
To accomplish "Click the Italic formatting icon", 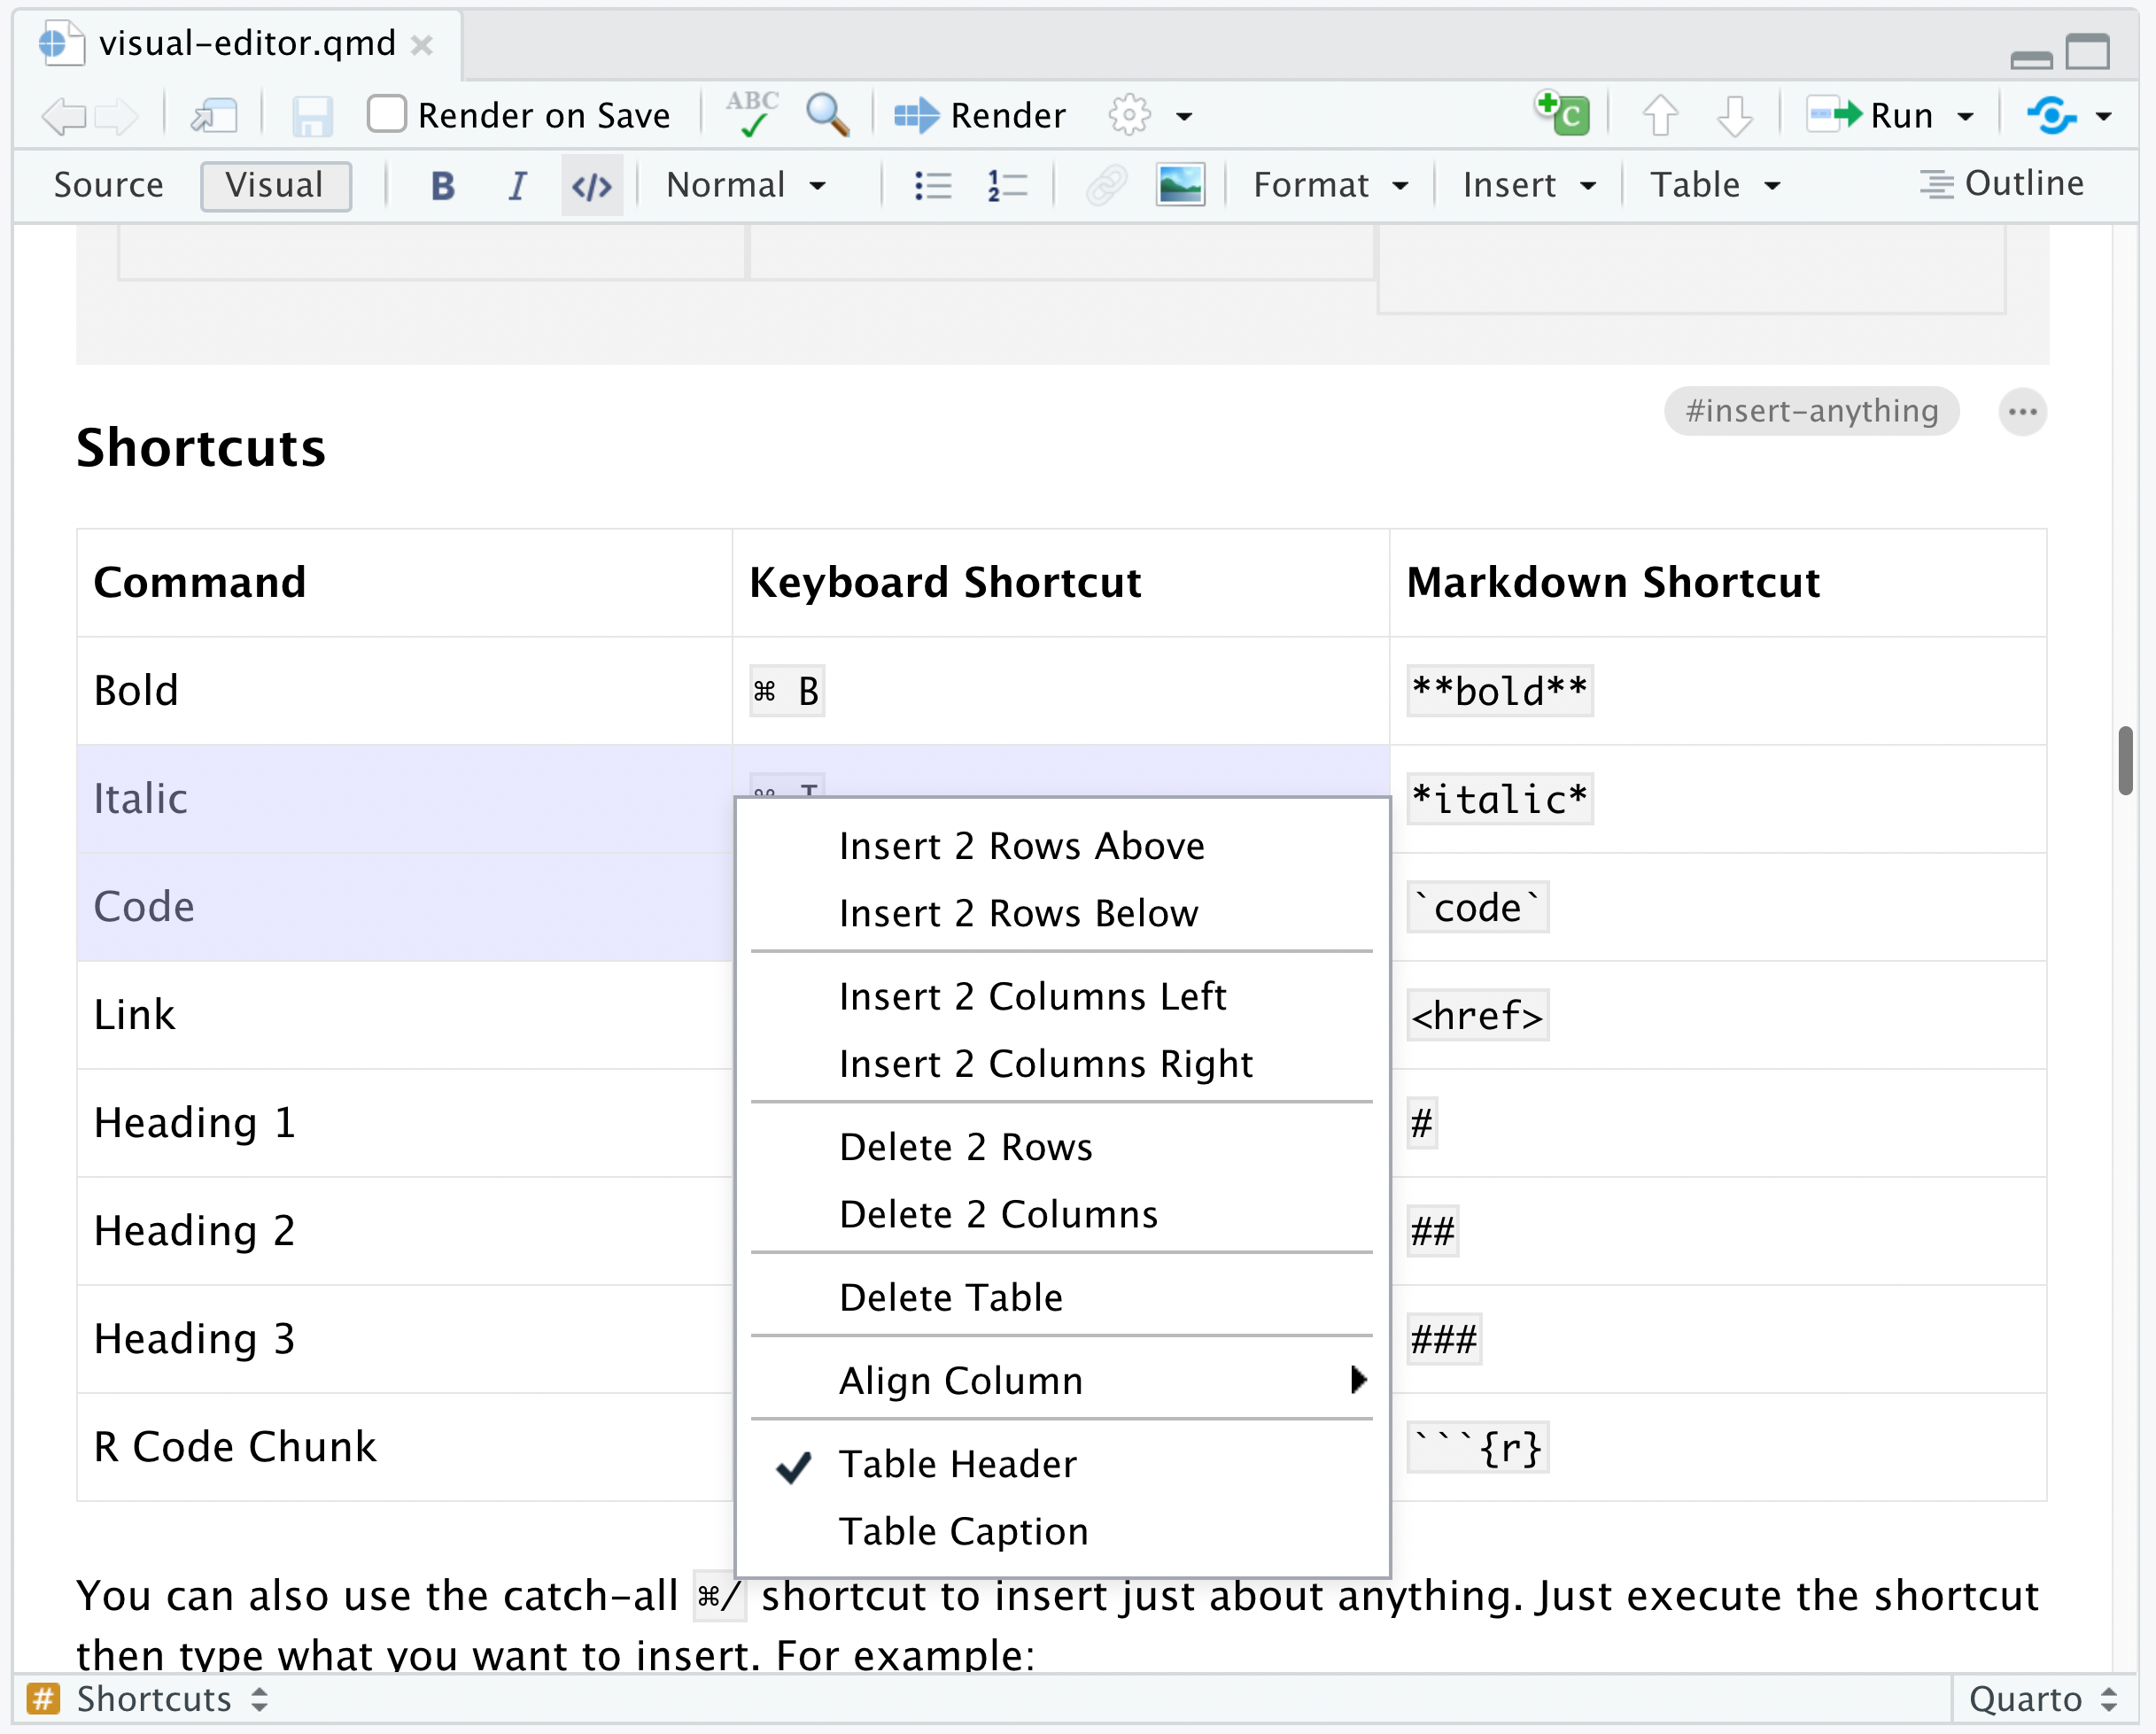I will (517, 186).
